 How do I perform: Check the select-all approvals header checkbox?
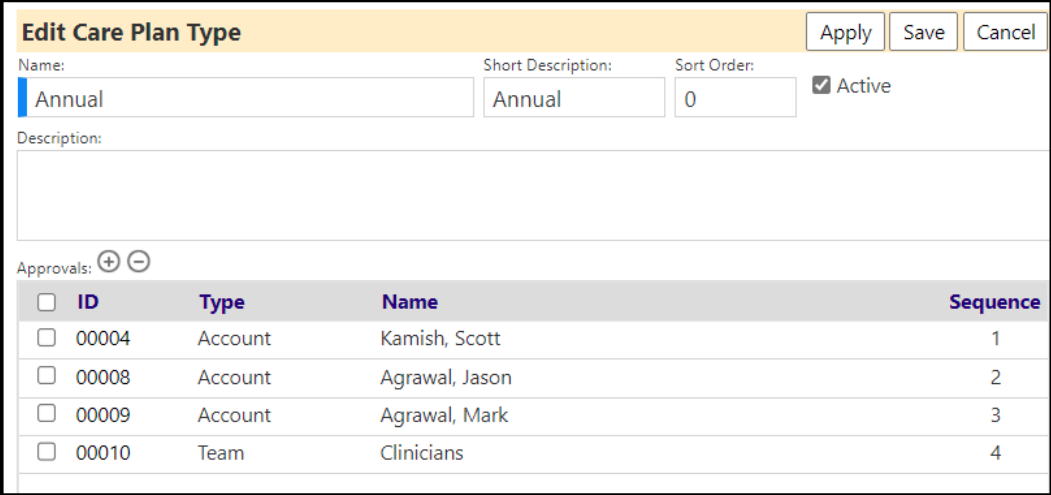pos(46,303)
